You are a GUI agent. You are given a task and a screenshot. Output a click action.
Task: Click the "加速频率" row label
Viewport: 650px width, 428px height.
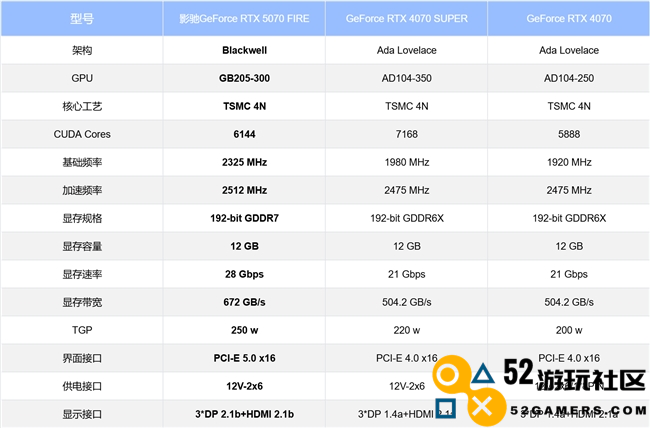tap(82, 190)
